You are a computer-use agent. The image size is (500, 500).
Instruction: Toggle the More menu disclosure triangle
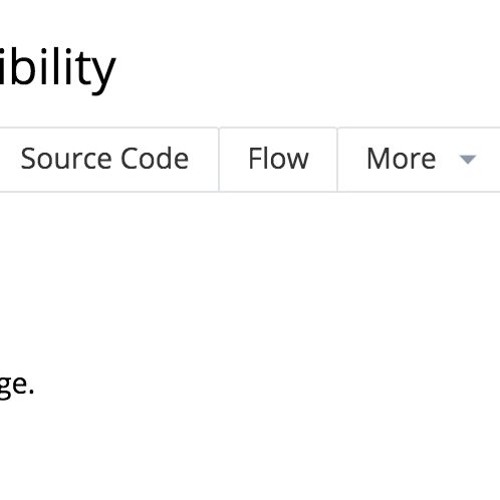pyautogui.click(x=467, y=160)
